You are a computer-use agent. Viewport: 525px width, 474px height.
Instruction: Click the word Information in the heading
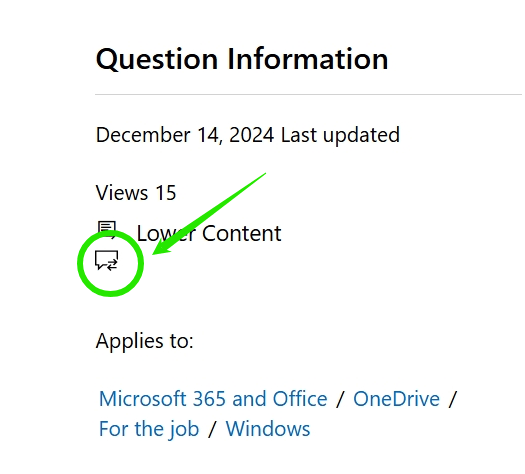pyautogui.click(x=308, y=59)
